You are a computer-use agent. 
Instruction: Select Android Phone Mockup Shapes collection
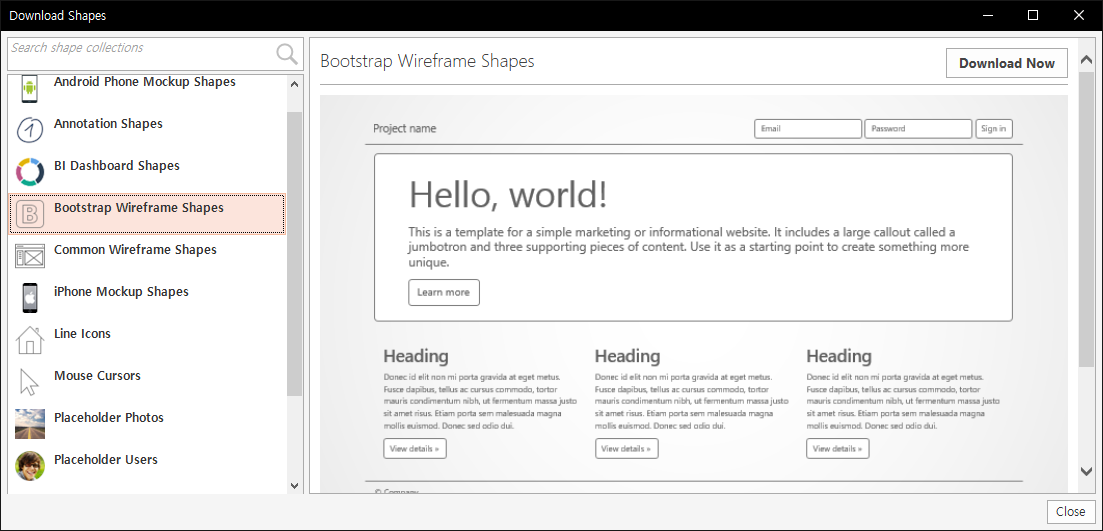(x=147, y=87)
